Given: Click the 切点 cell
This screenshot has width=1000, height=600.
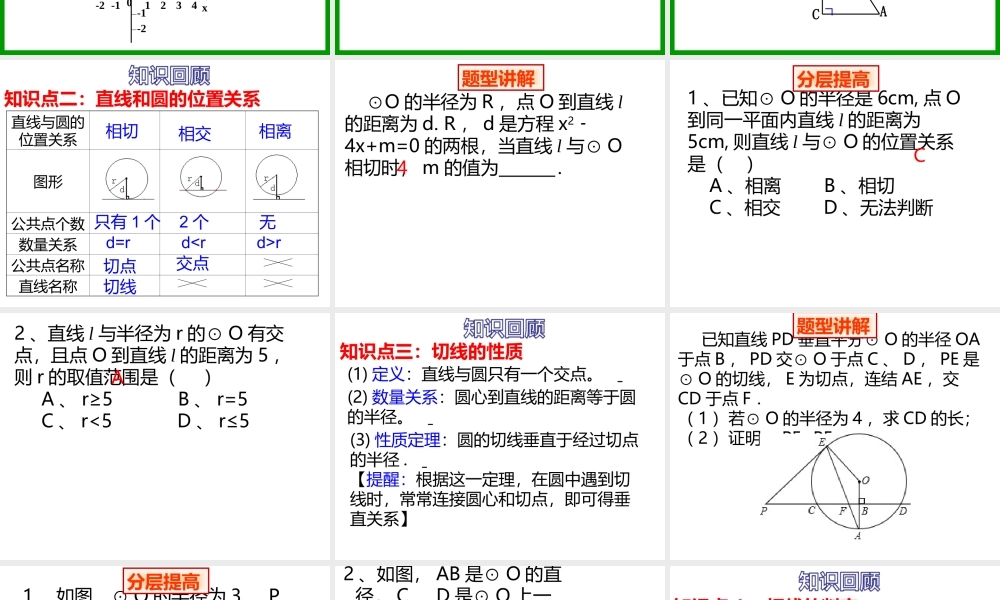Looking at the screenshot, I should (120, 265).
